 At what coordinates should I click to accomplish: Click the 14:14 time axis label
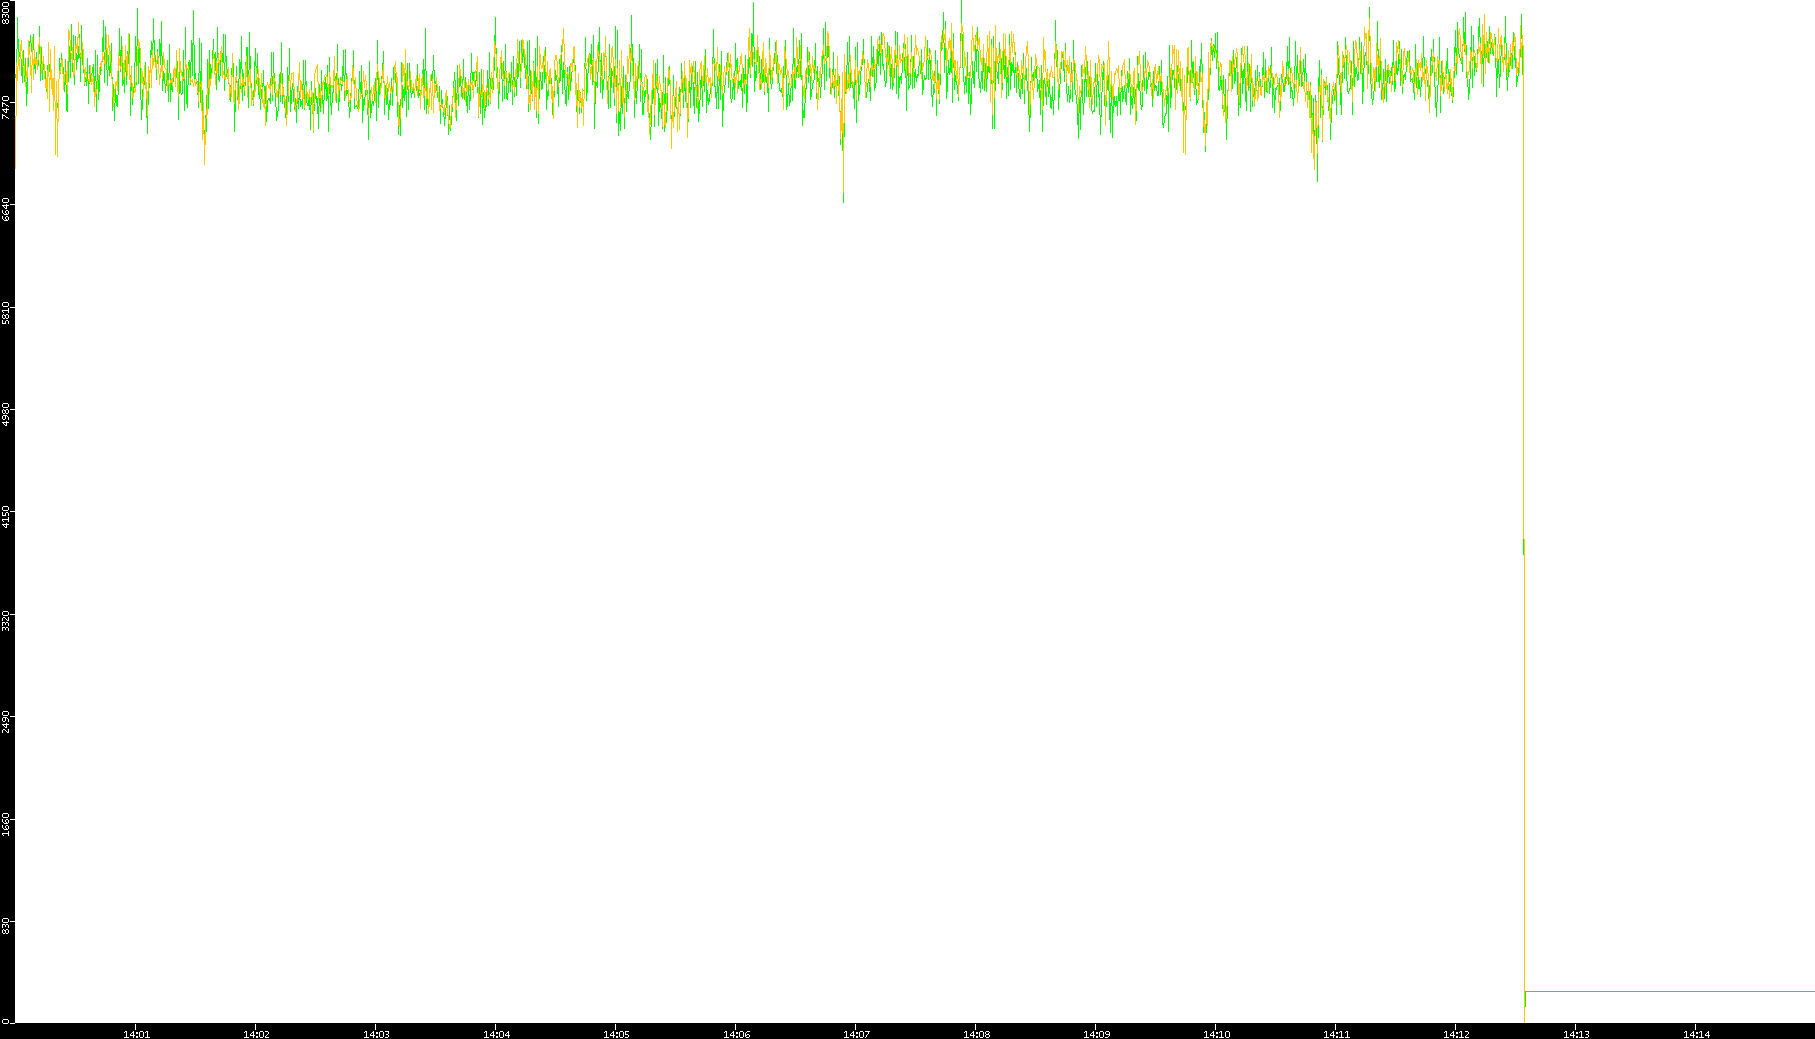coord(1696,1034)
